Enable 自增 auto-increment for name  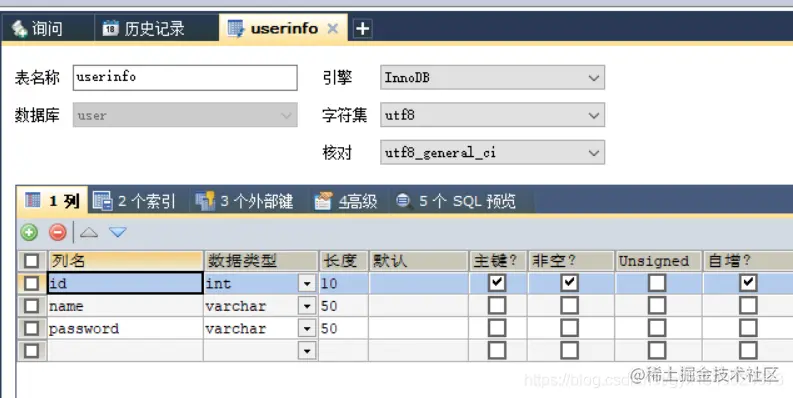coord(748,305)
